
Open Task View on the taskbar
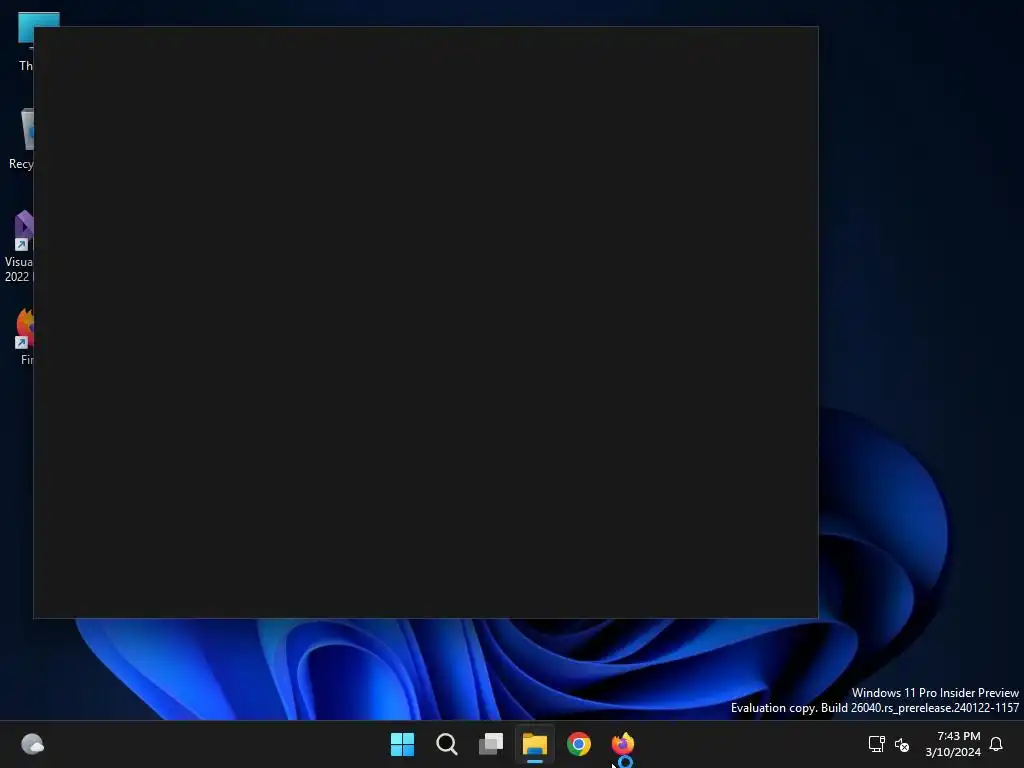coord(490,744)
